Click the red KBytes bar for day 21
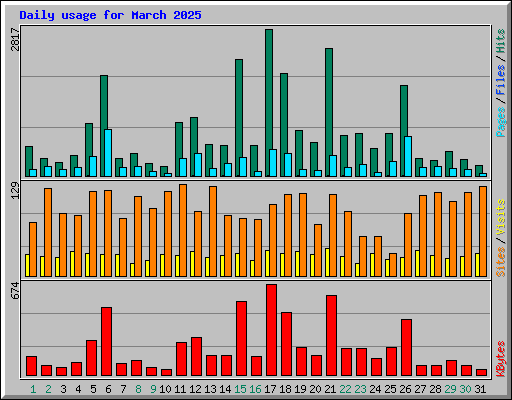Viewport: 512px width, 400px height. point(331,336)
